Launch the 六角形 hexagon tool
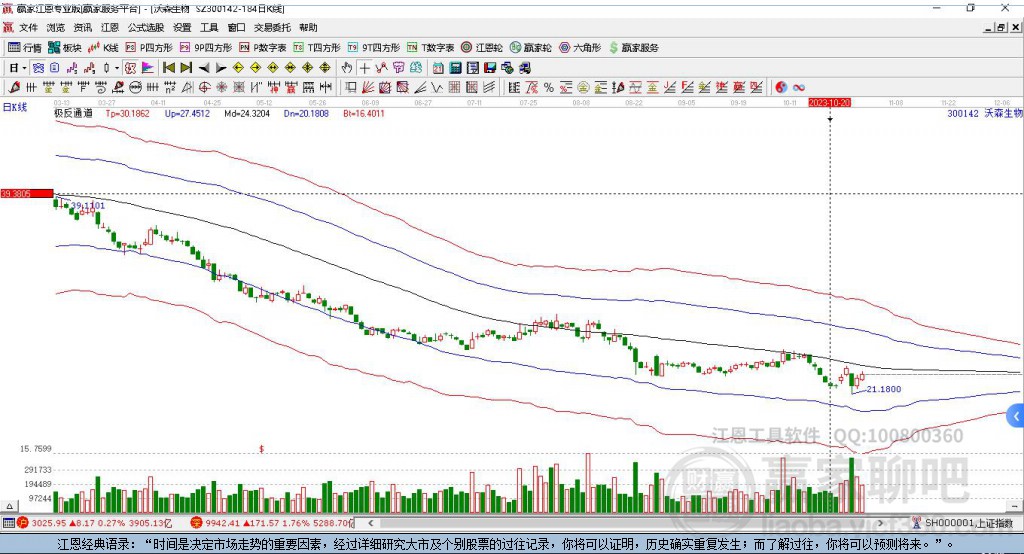This screenshot has height=554, width=1024. pyautogui.click(x=580, y=47)
